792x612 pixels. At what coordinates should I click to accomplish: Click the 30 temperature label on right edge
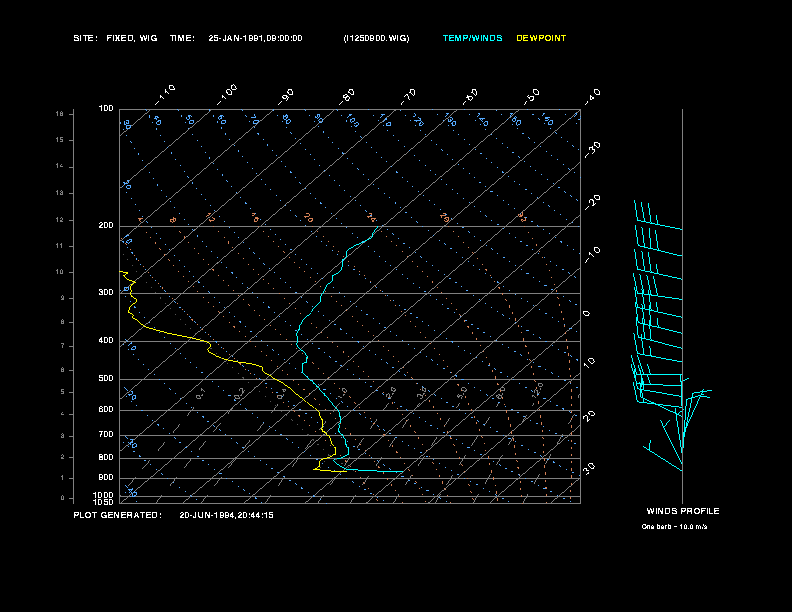click(x=589, y=468)
